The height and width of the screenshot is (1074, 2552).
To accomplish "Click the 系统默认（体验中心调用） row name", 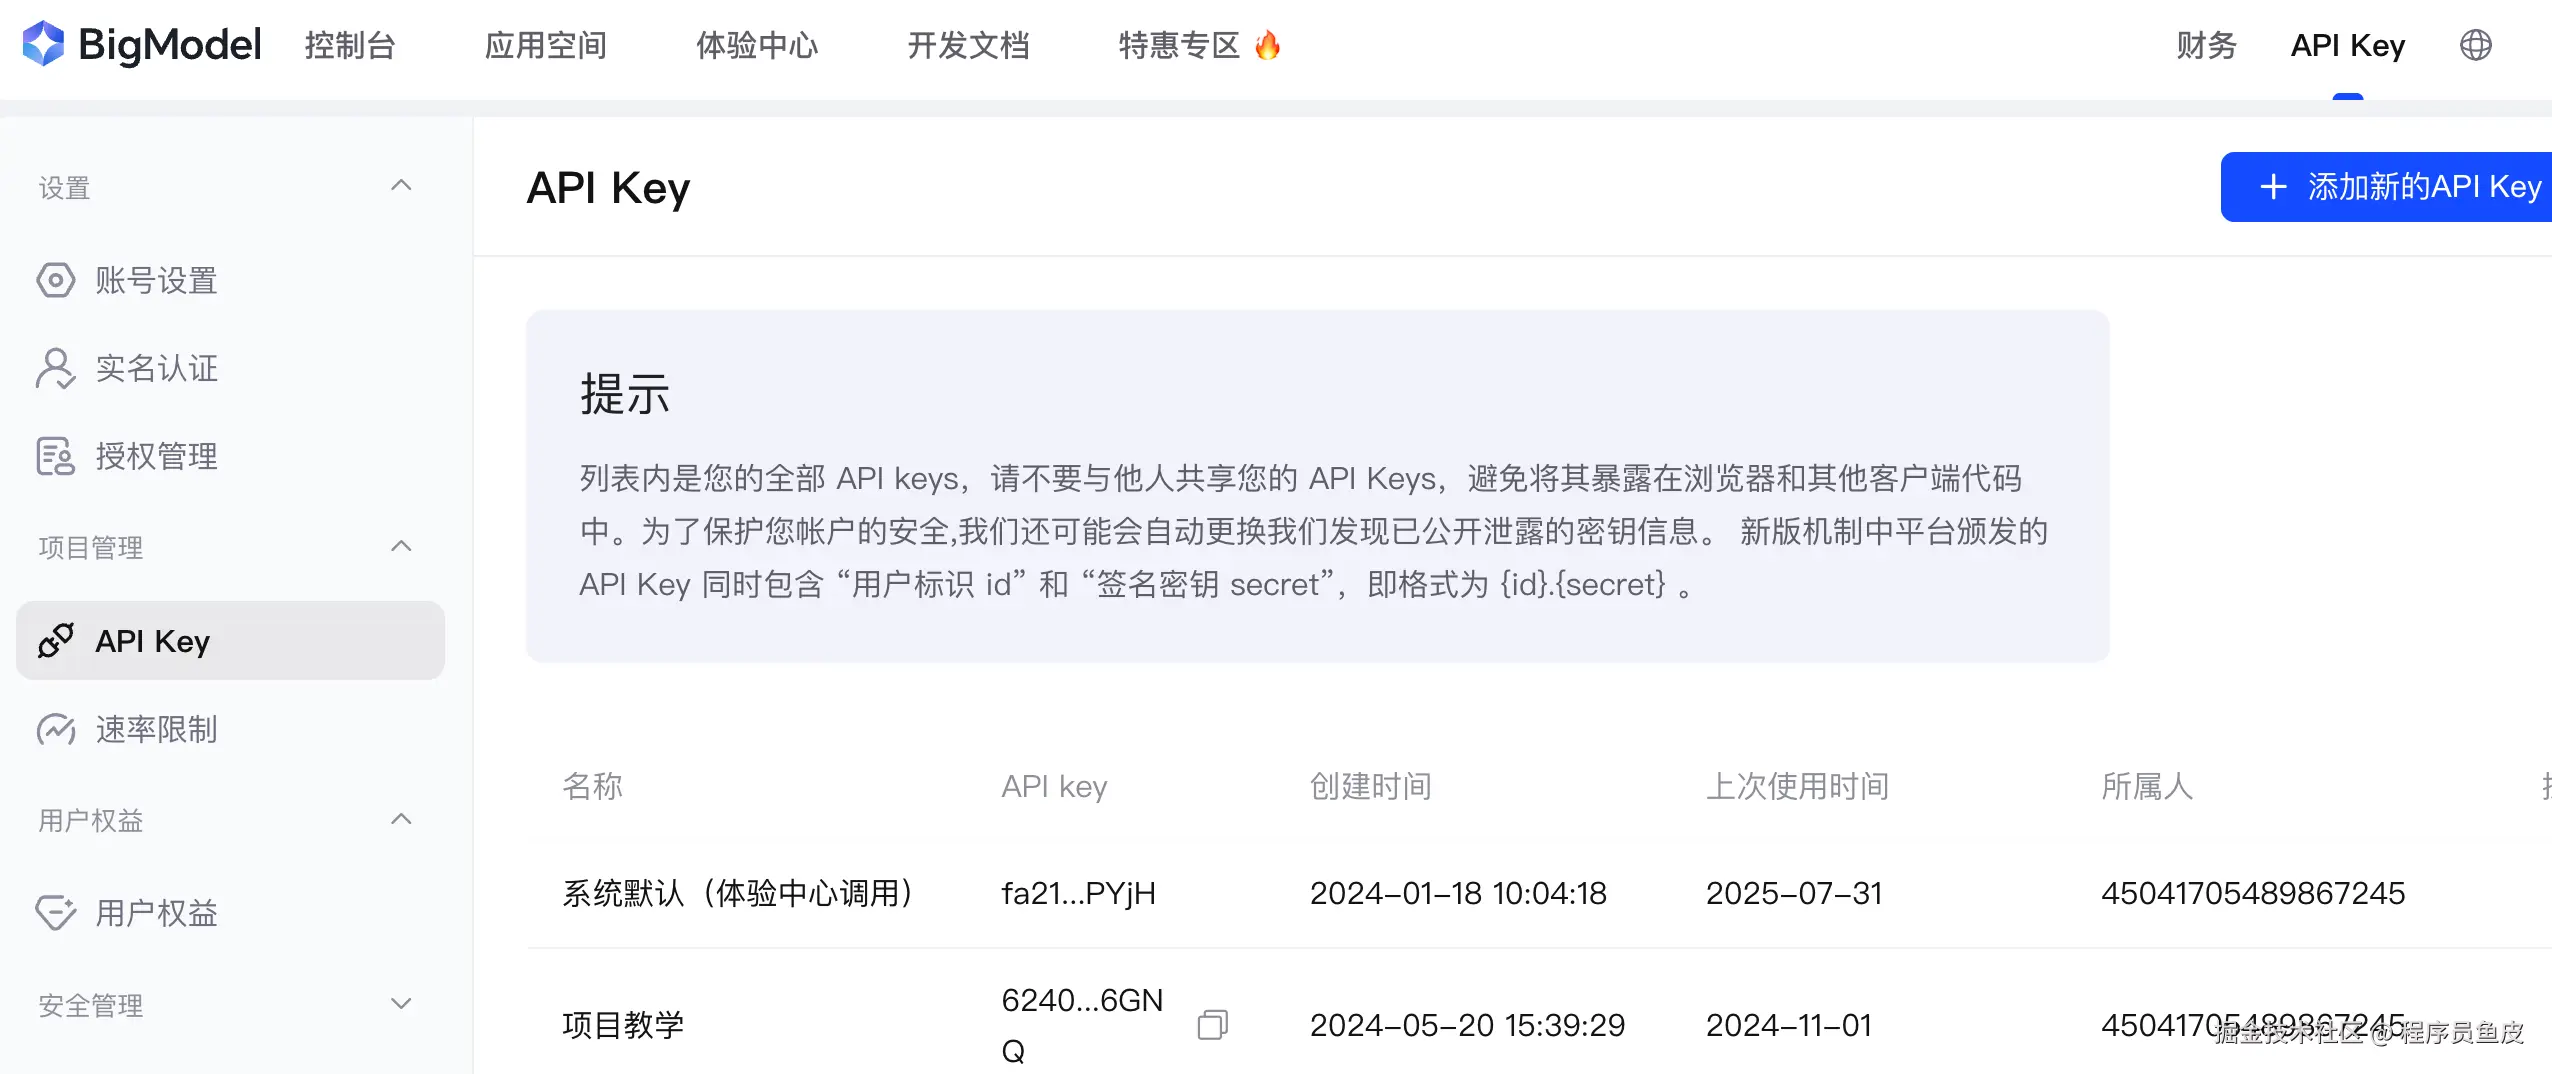I will (738, 893).
